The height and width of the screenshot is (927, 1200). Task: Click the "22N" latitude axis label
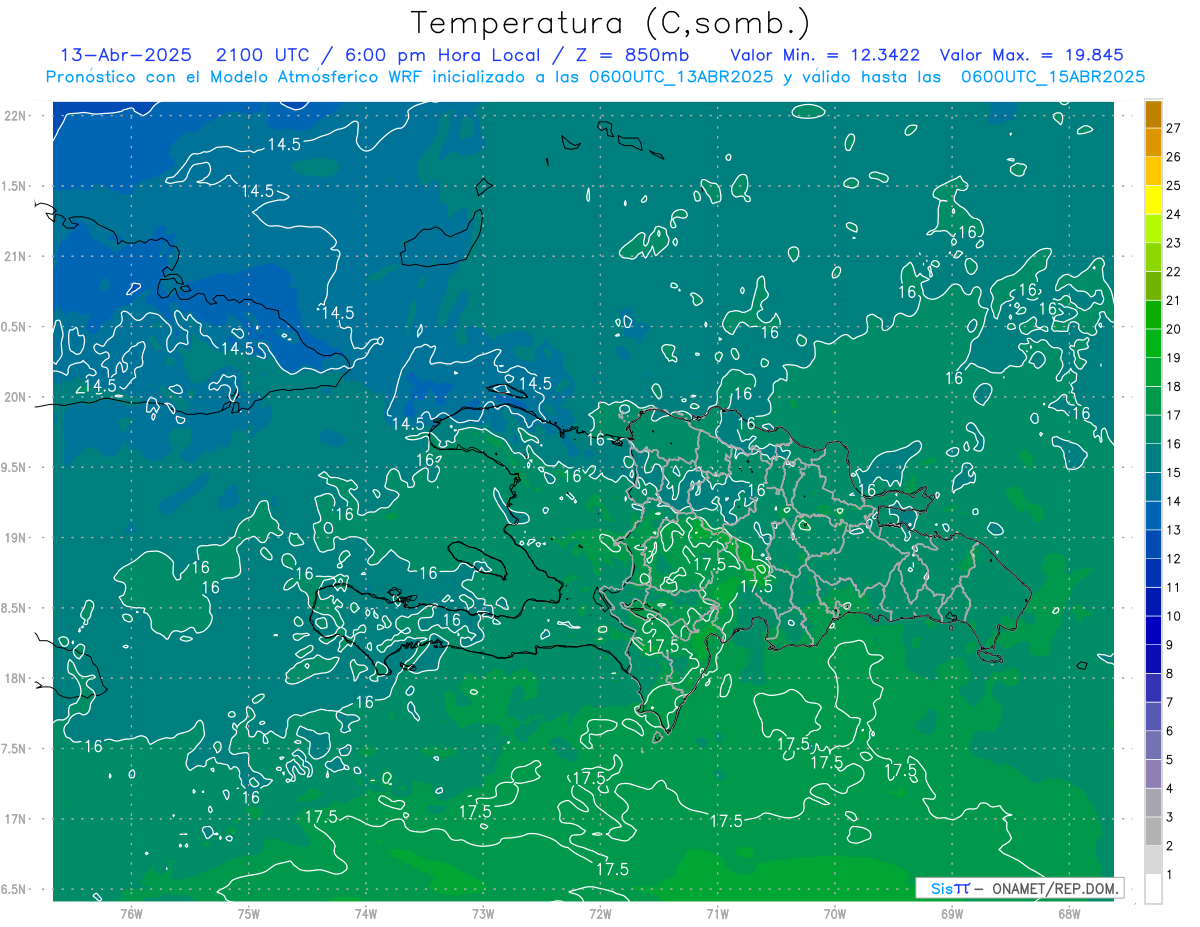pyautogui.click(x=16, y=116)
